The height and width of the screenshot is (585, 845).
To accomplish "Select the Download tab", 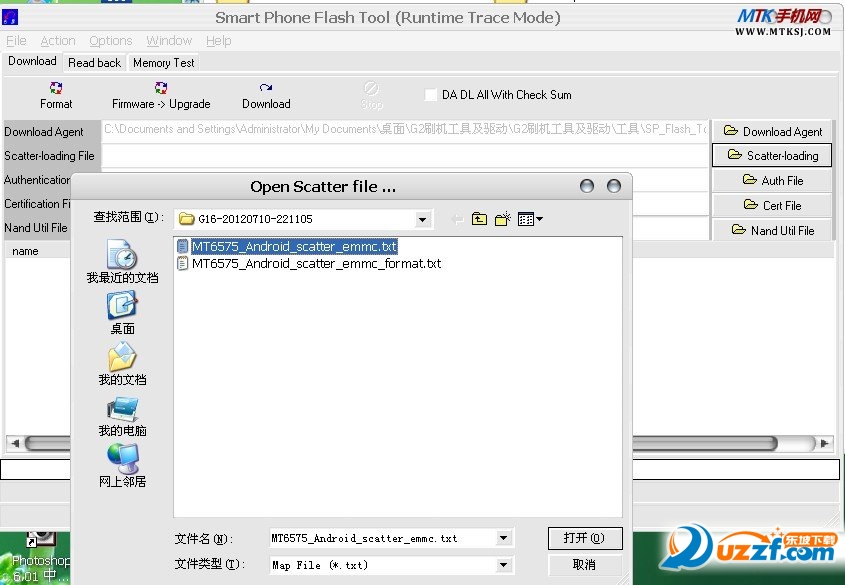I will coord(32,61).
